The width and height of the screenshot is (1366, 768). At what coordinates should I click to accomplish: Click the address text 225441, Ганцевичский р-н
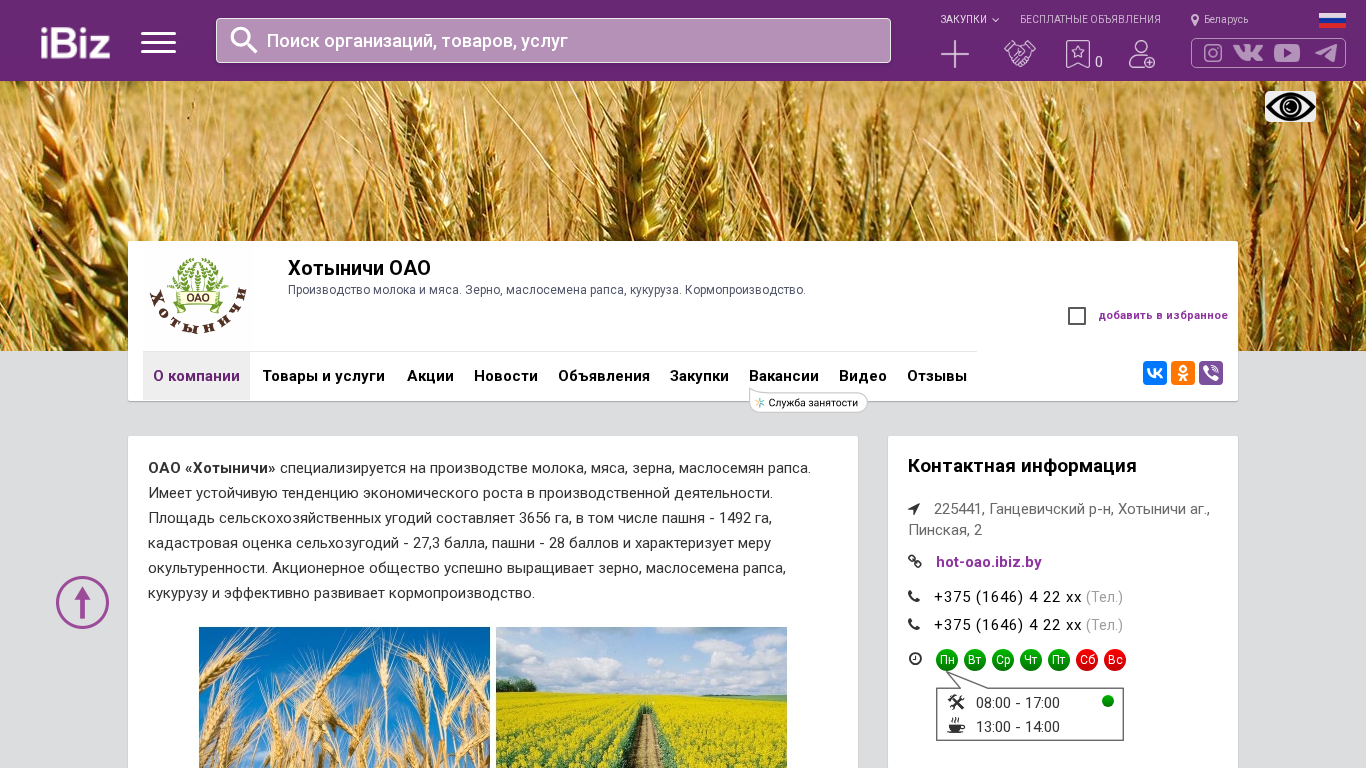tap(1059, 519)
